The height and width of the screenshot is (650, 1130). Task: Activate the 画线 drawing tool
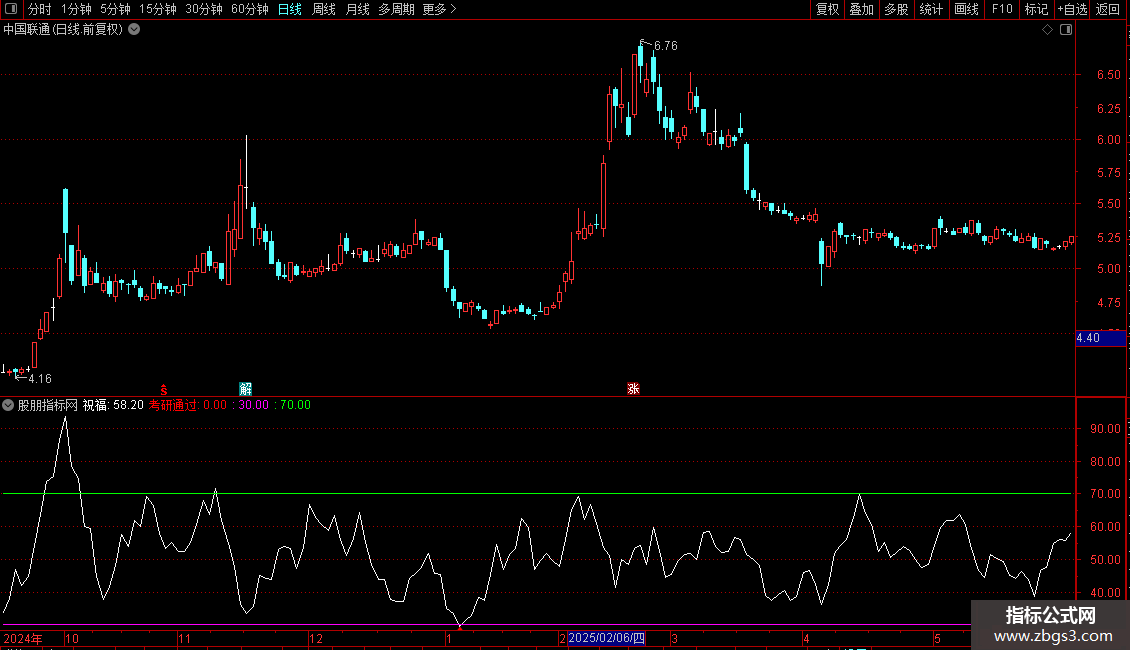point(966,9)
